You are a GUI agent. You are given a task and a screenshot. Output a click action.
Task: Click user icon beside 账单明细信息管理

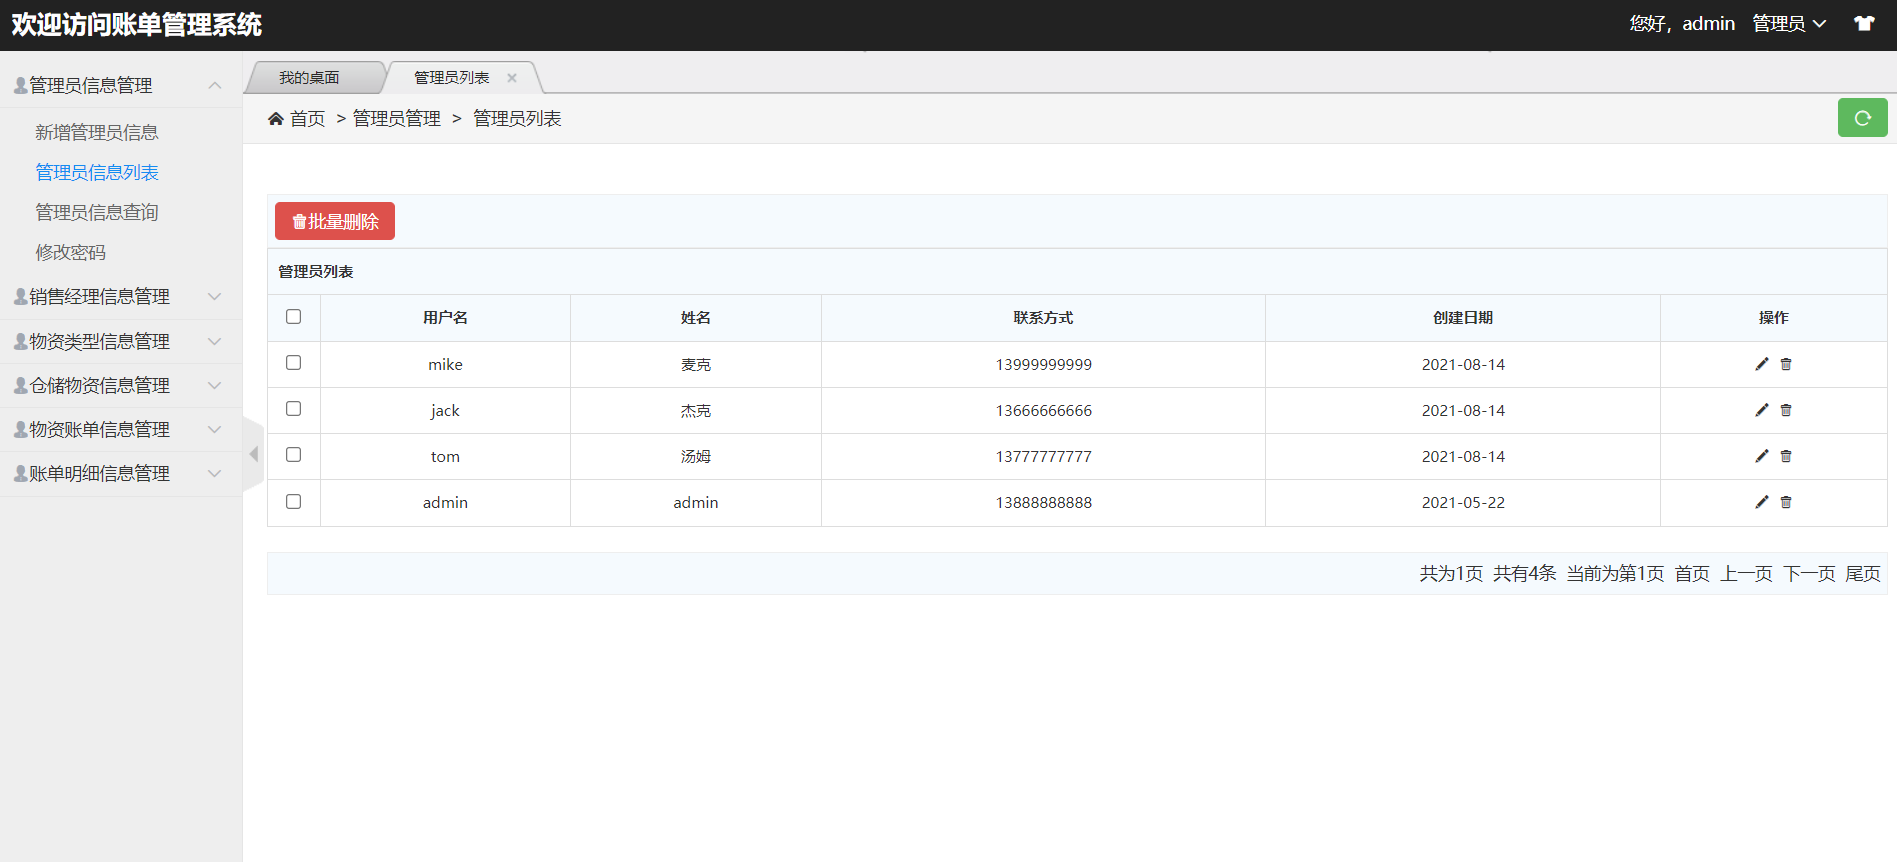[21, 473]
